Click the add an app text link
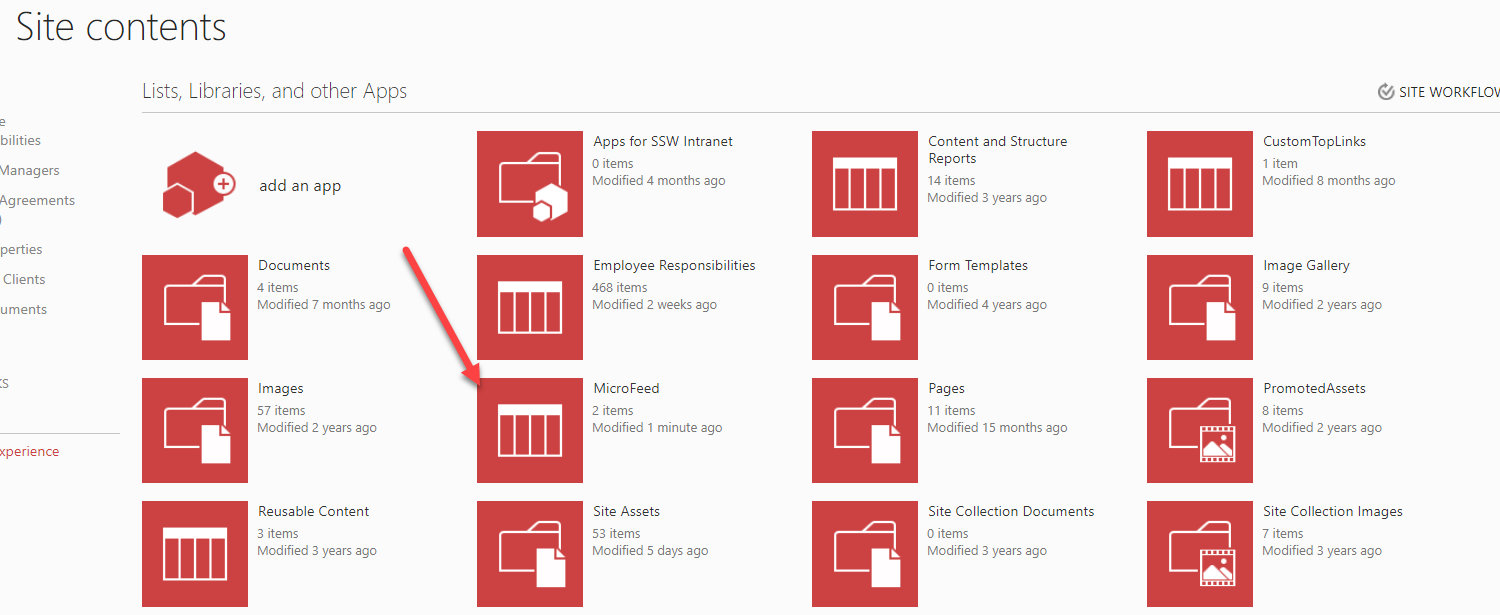The width and height of the screenshot is (1500, 615). click(x=300, y=186)
